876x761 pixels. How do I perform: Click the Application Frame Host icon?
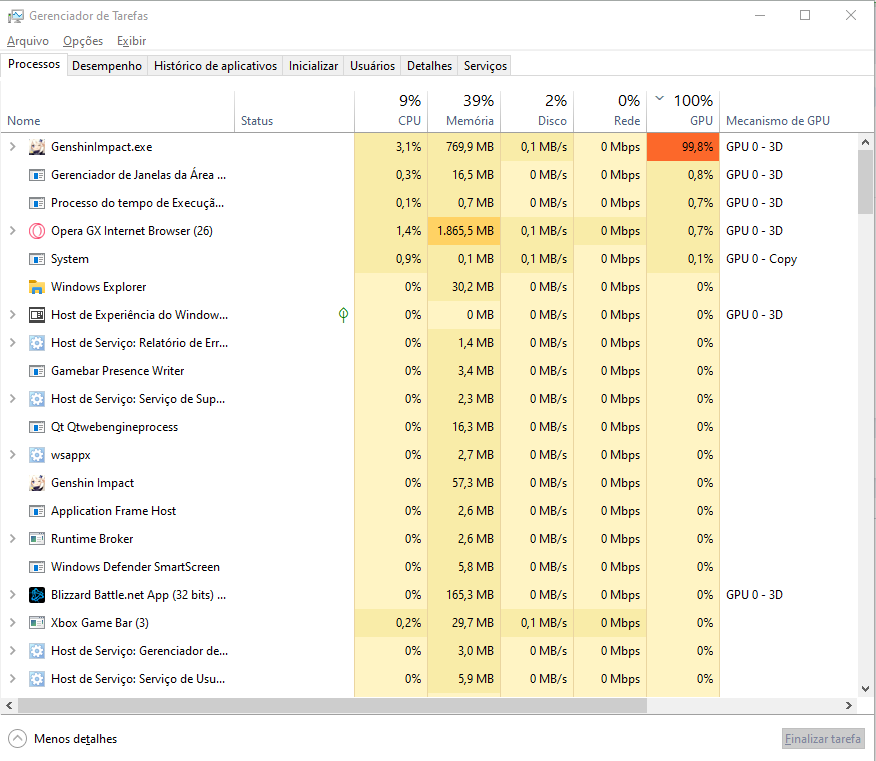(x=37, y=511)
